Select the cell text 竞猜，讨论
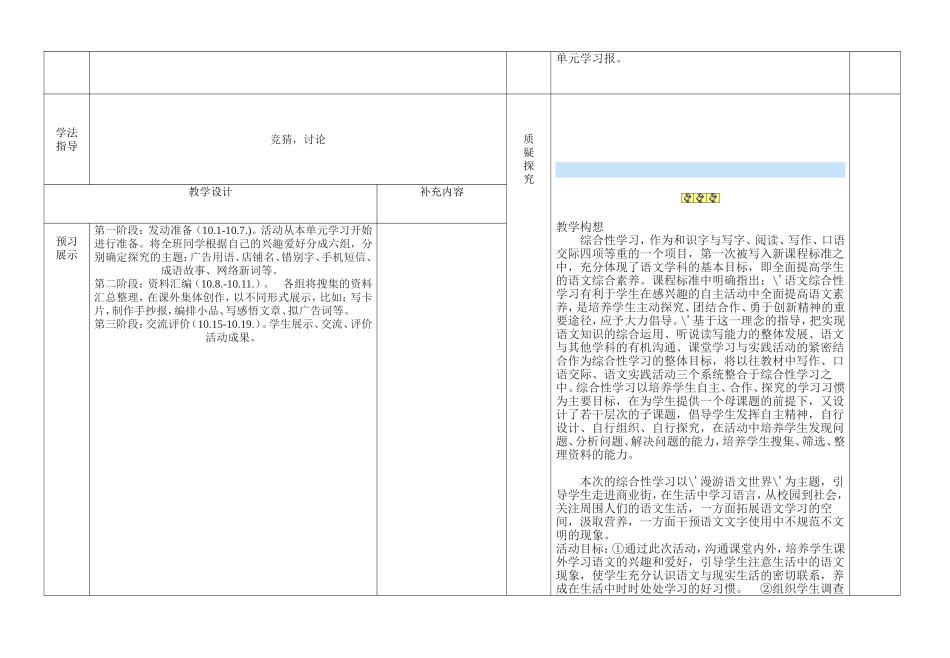Viewport: 950px width, 658px height. point(297,139)
